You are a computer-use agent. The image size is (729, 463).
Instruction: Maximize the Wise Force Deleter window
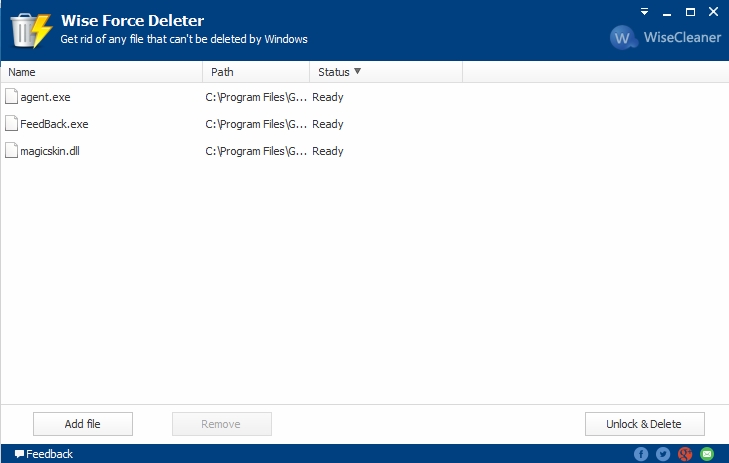click(x=690, y=12)
